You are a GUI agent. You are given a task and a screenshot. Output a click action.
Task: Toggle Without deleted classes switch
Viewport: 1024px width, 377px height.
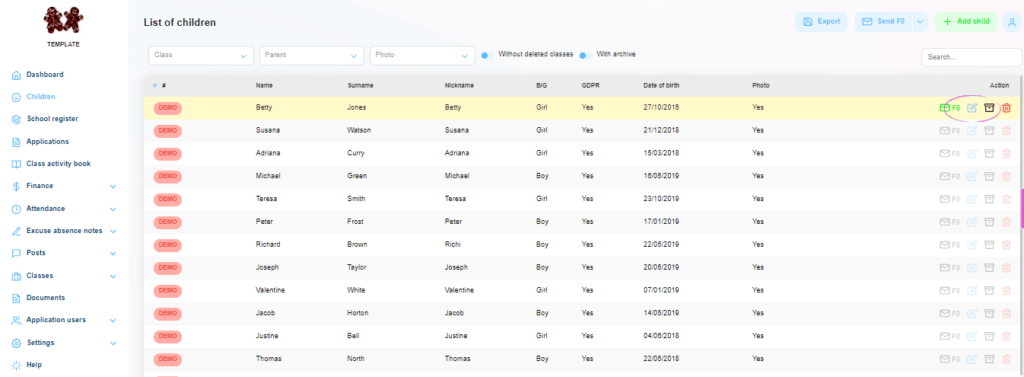pos(487,56)
